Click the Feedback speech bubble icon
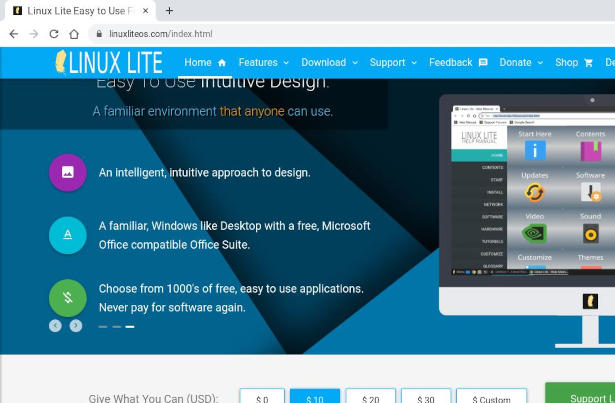The image size is (615, 403). (x=483, y=63)
